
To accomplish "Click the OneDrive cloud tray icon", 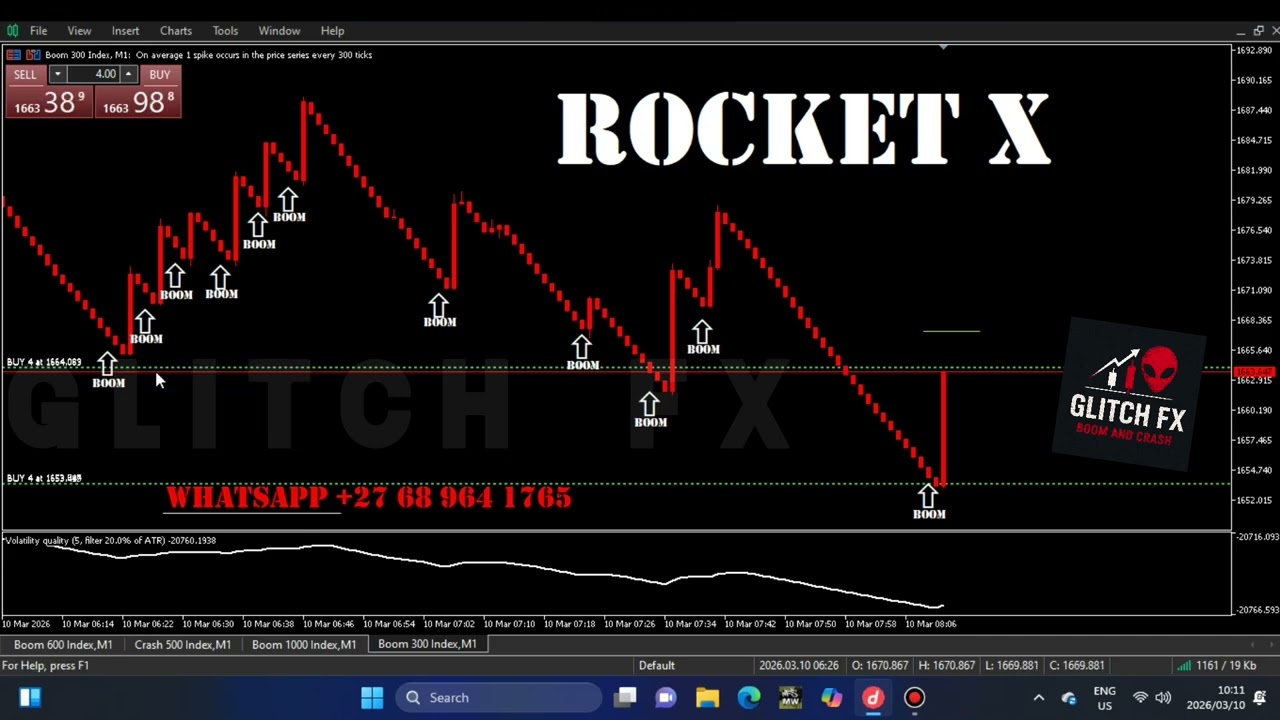I will [1069, 698].
